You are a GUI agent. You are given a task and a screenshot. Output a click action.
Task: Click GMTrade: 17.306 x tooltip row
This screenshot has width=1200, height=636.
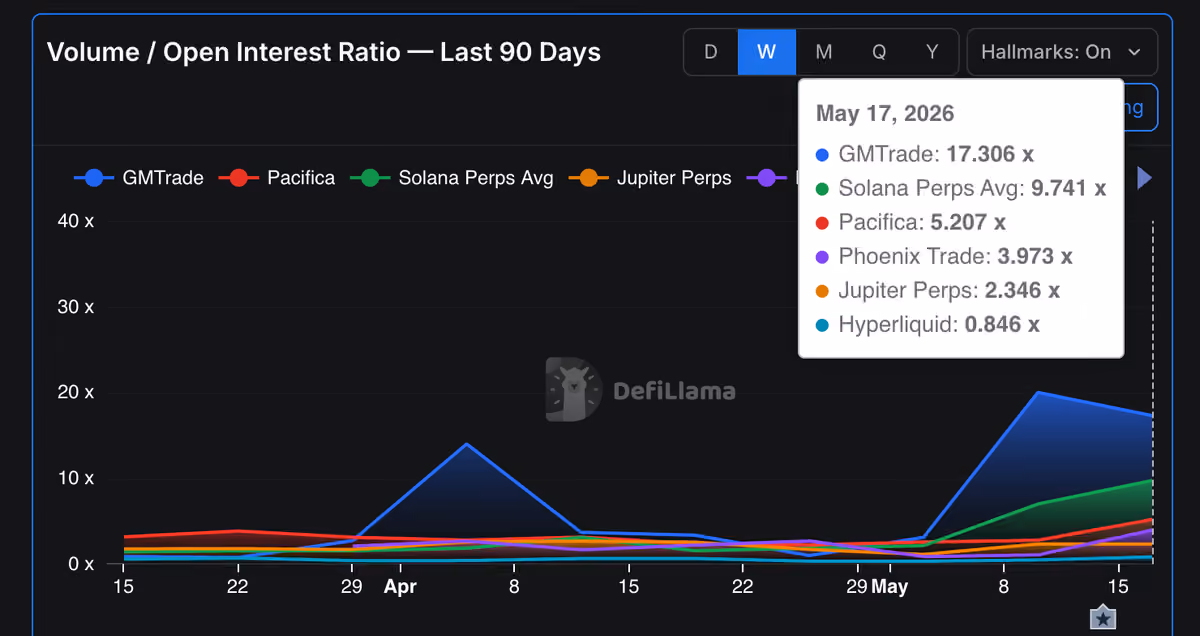click(x=925, y=155)
